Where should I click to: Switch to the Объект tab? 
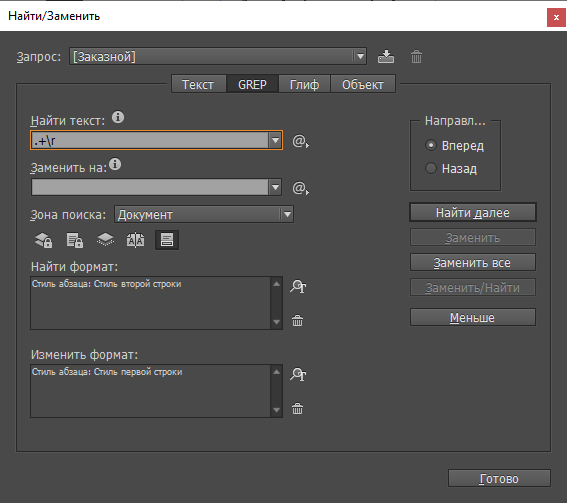coord(363,84)
